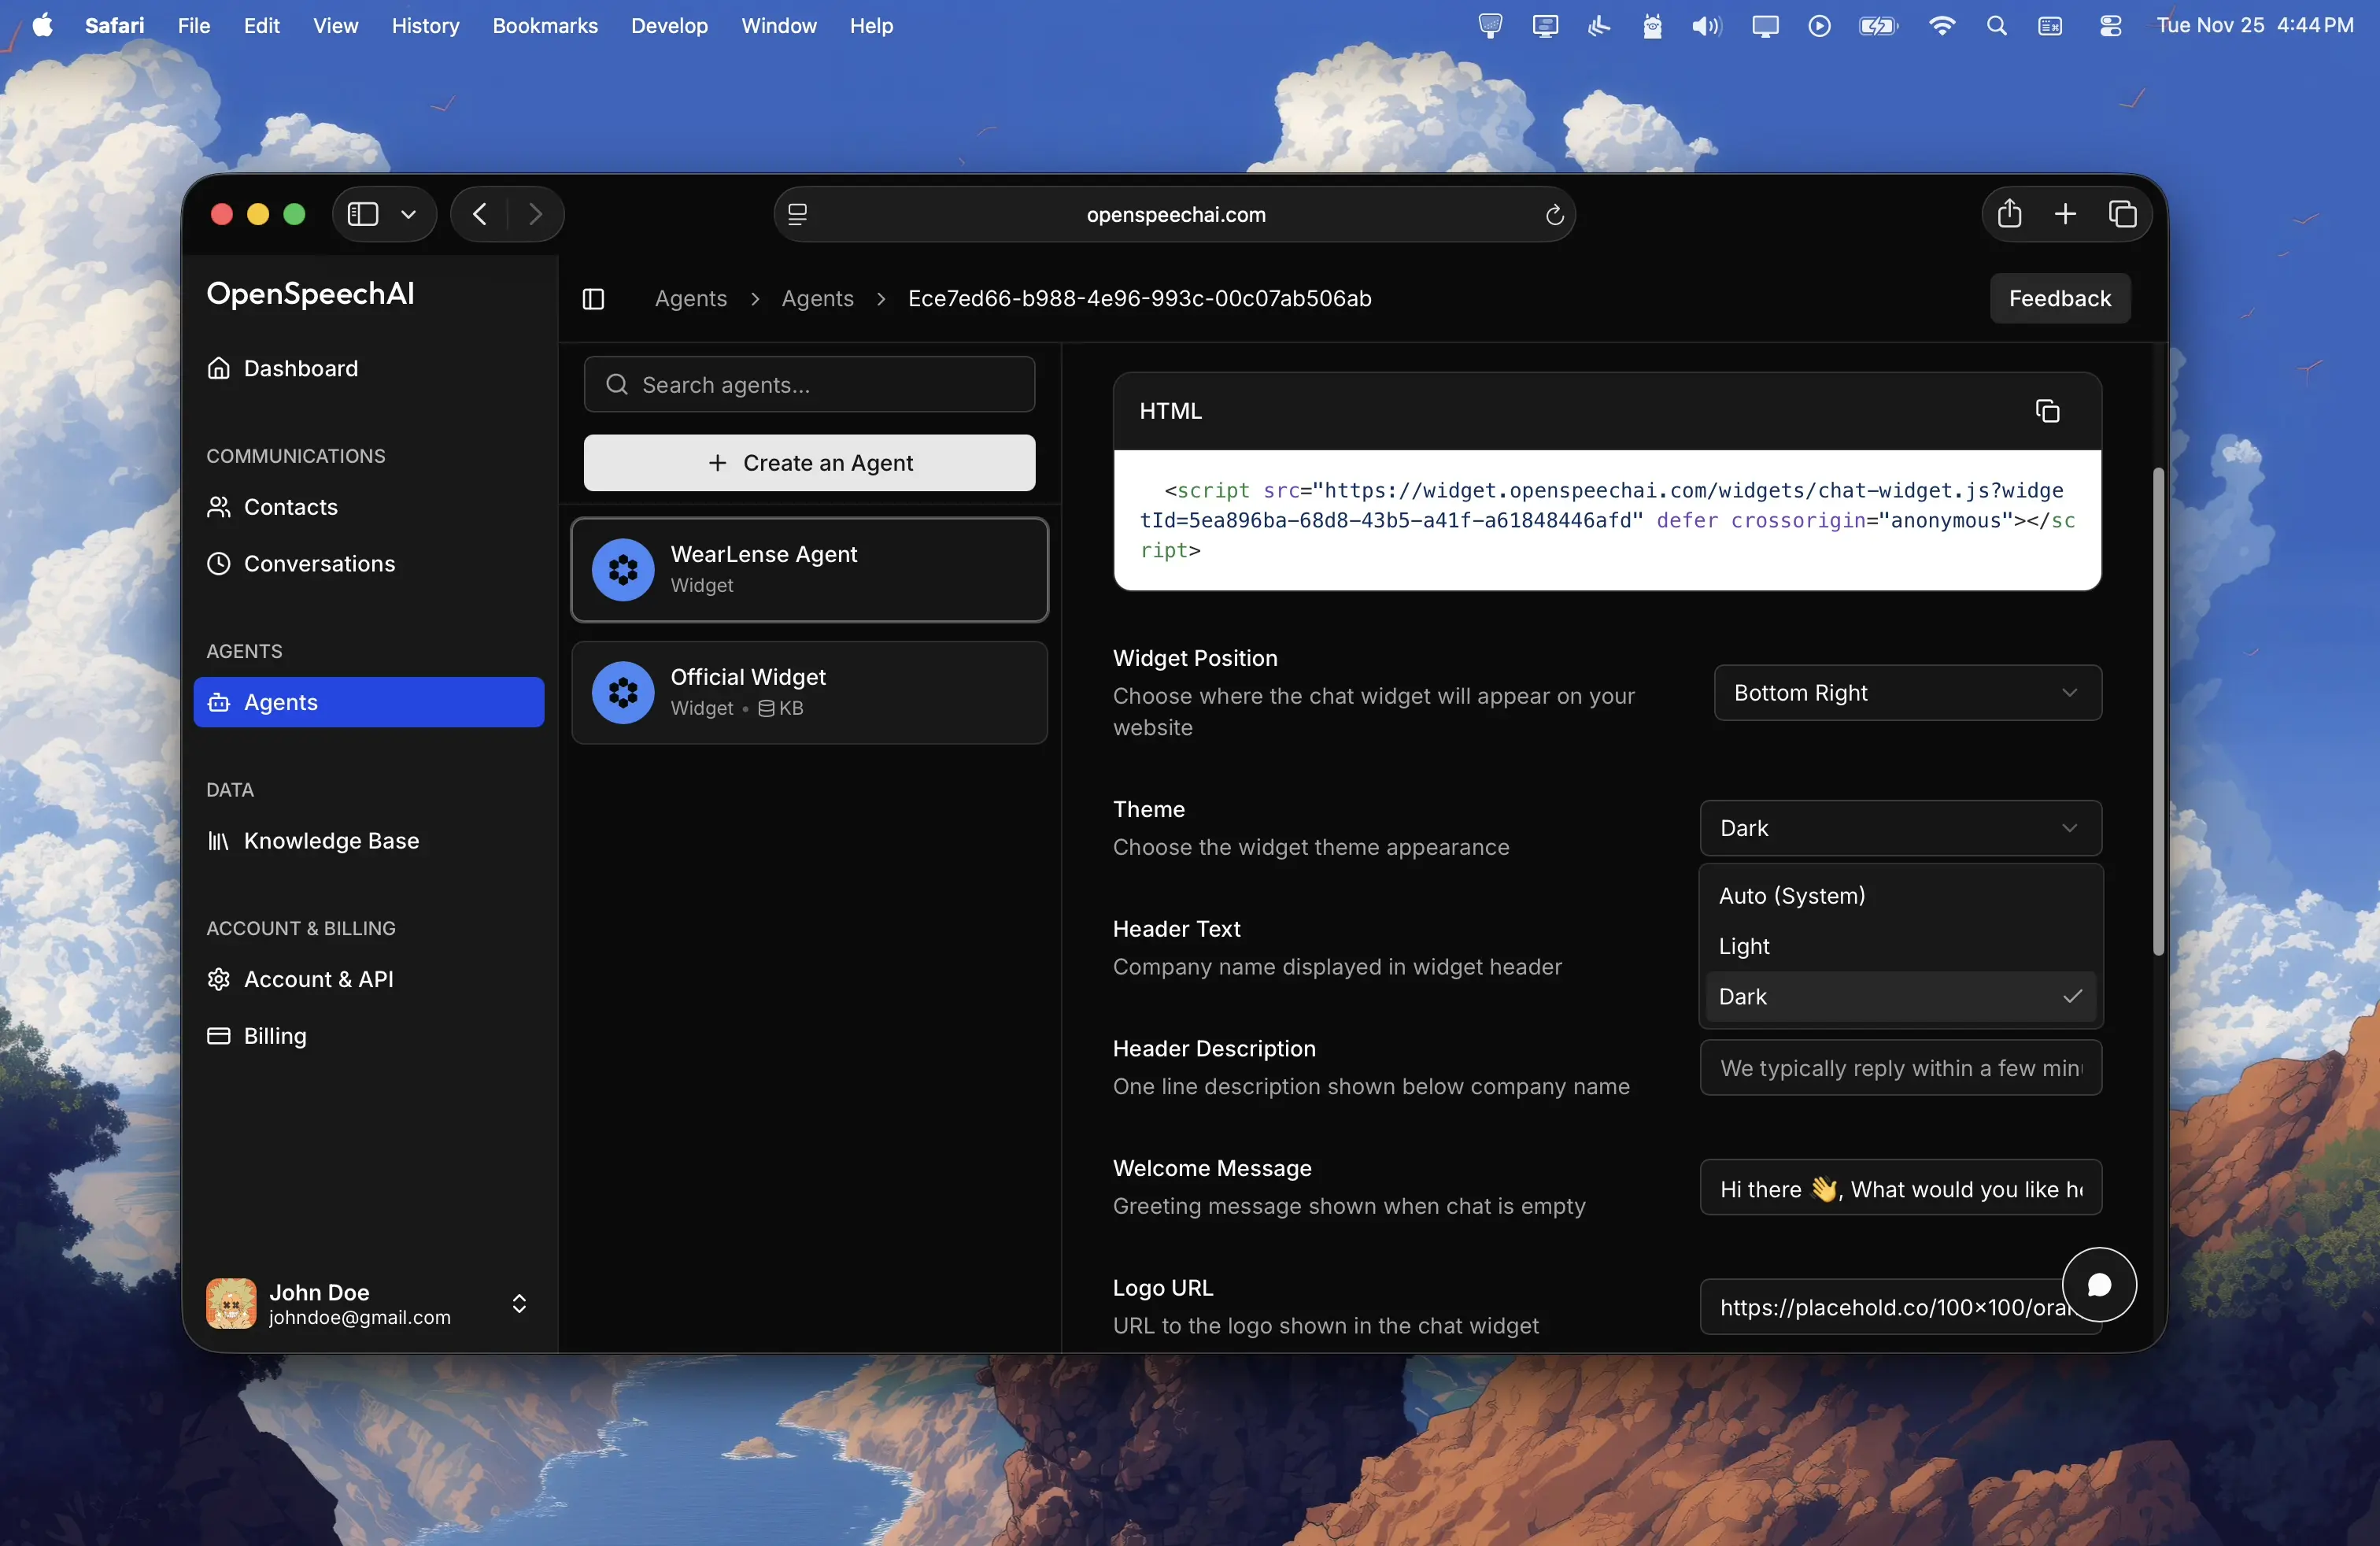The width and height of the screenshot is (2380, 1546).
Task: Reload the openspeechai.com page
Action: (x=1554, y=215)
